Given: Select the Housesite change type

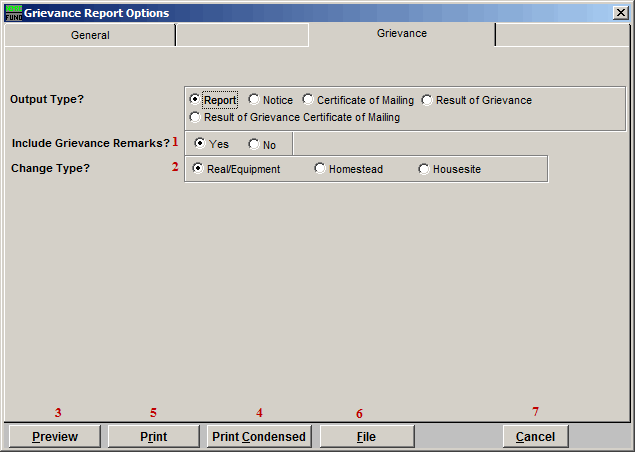Looking at the screenshot, I should tap(424, 169).
